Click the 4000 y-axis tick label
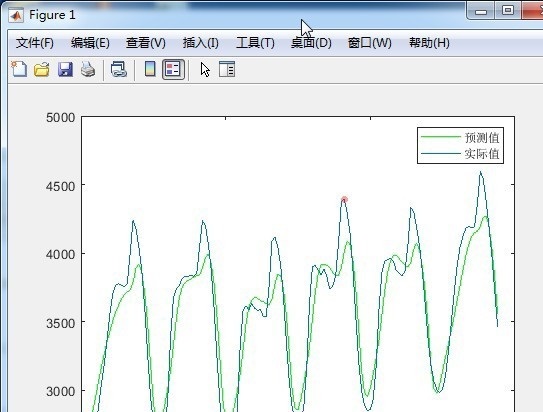The height and width of the screenshot is (412, 543). click(x=61, y=254)
